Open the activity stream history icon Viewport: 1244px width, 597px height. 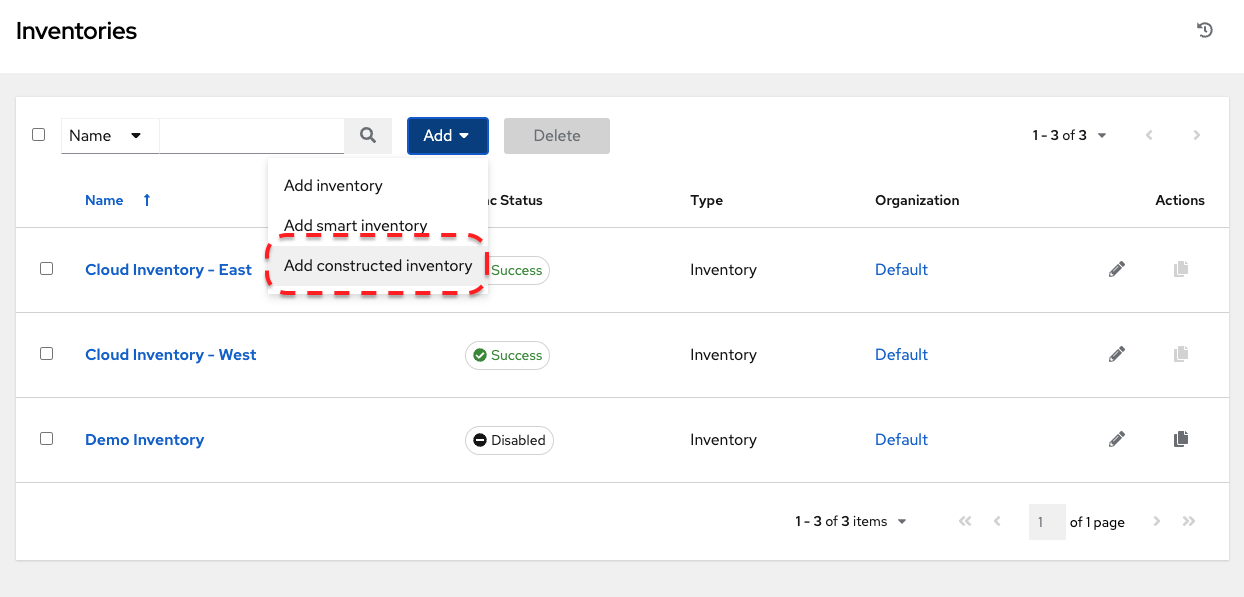pyautogui.click(x=1205, y=30)
